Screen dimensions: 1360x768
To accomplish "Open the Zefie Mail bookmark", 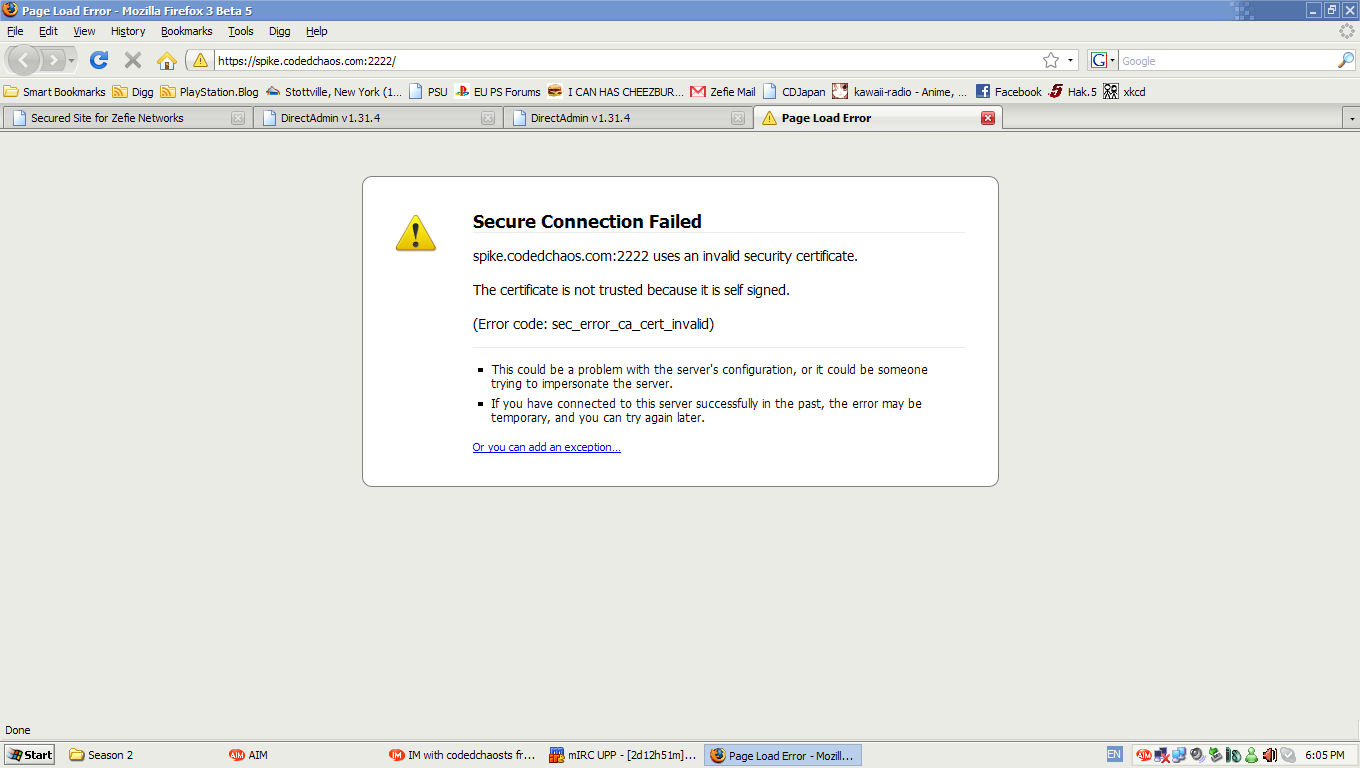I will tap(723, 91).
